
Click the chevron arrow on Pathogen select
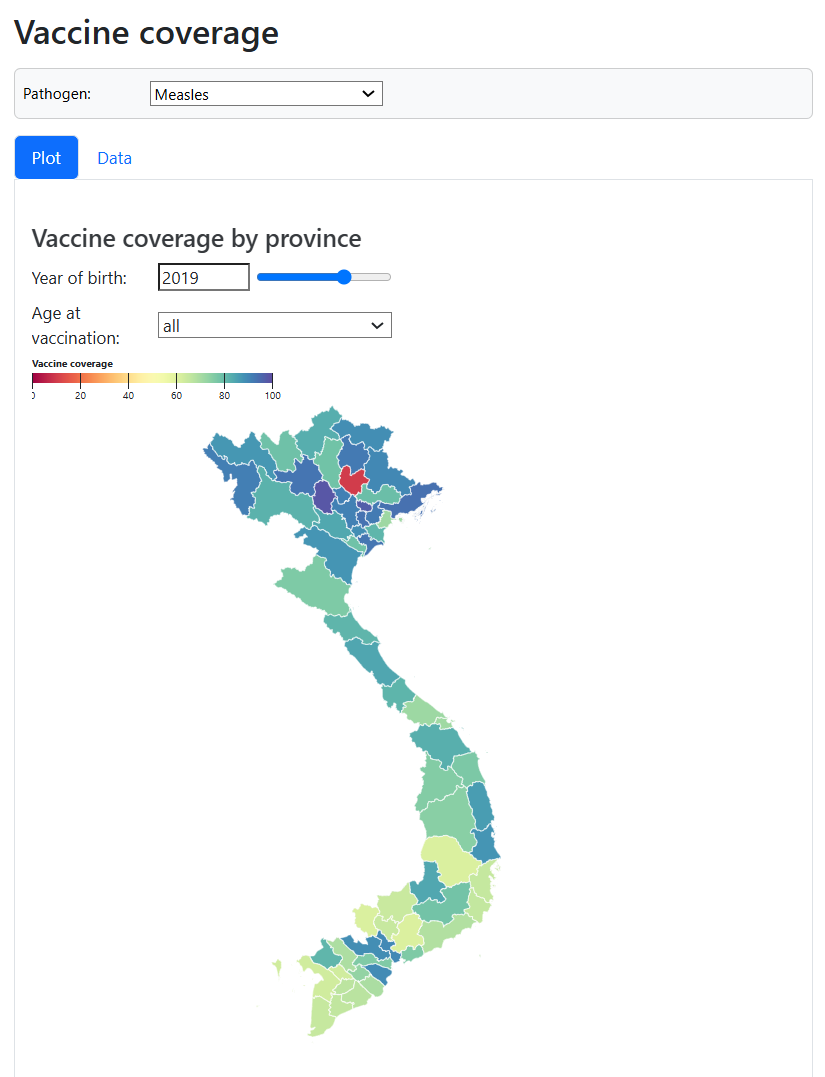[369, 94]
